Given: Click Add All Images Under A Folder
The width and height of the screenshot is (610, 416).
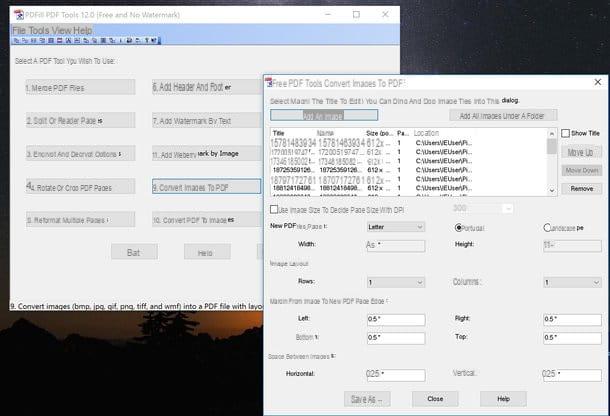Looking at the screenshot, I should pyautogui.click(x=503, y=116).
